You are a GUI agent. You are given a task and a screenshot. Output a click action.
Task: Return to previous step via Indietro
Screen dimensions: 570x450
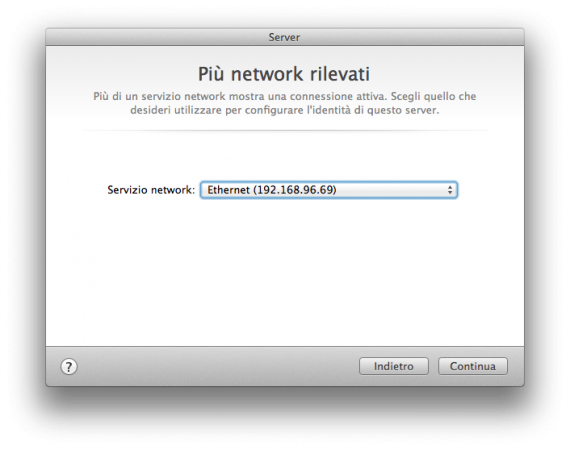(394, 366)
